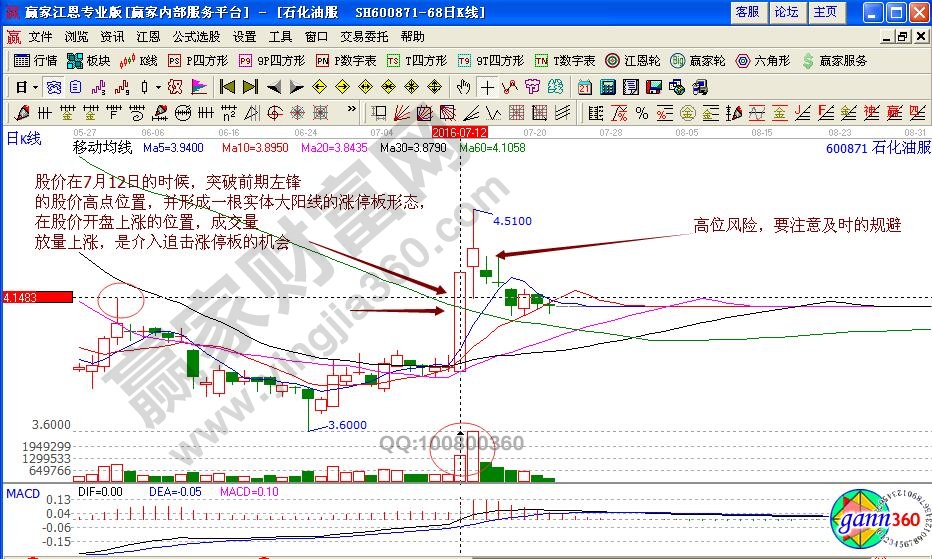Click the 客服 button in title bar

tap(747, 12)
